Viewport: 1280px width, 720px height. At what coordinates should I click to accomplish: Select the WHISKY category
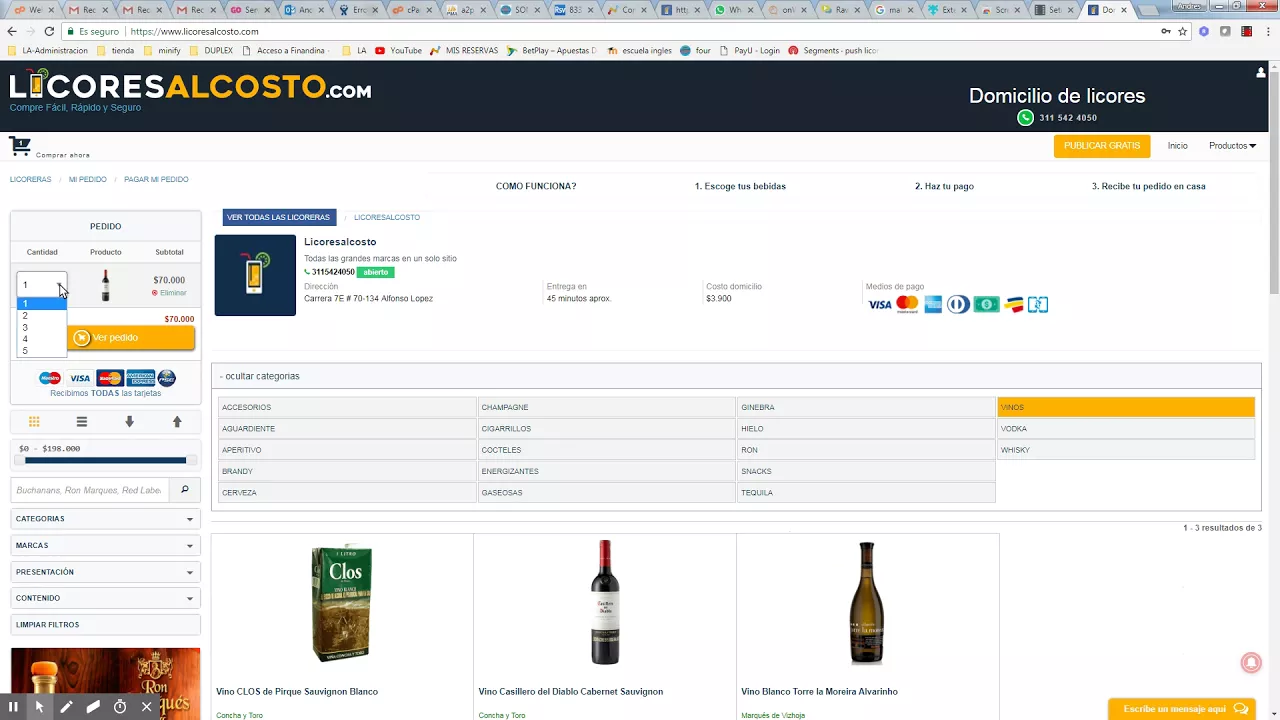coord(1126,450)
